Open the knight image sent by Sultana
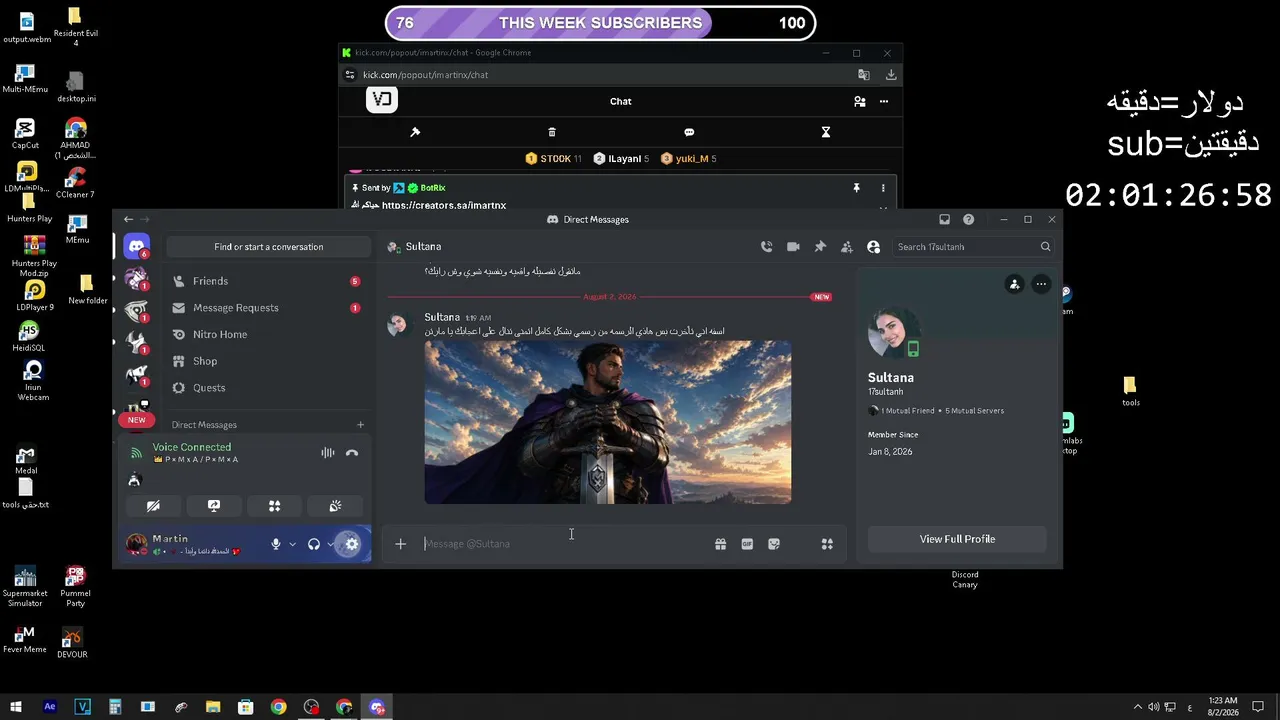 click(x=608, y=422)
